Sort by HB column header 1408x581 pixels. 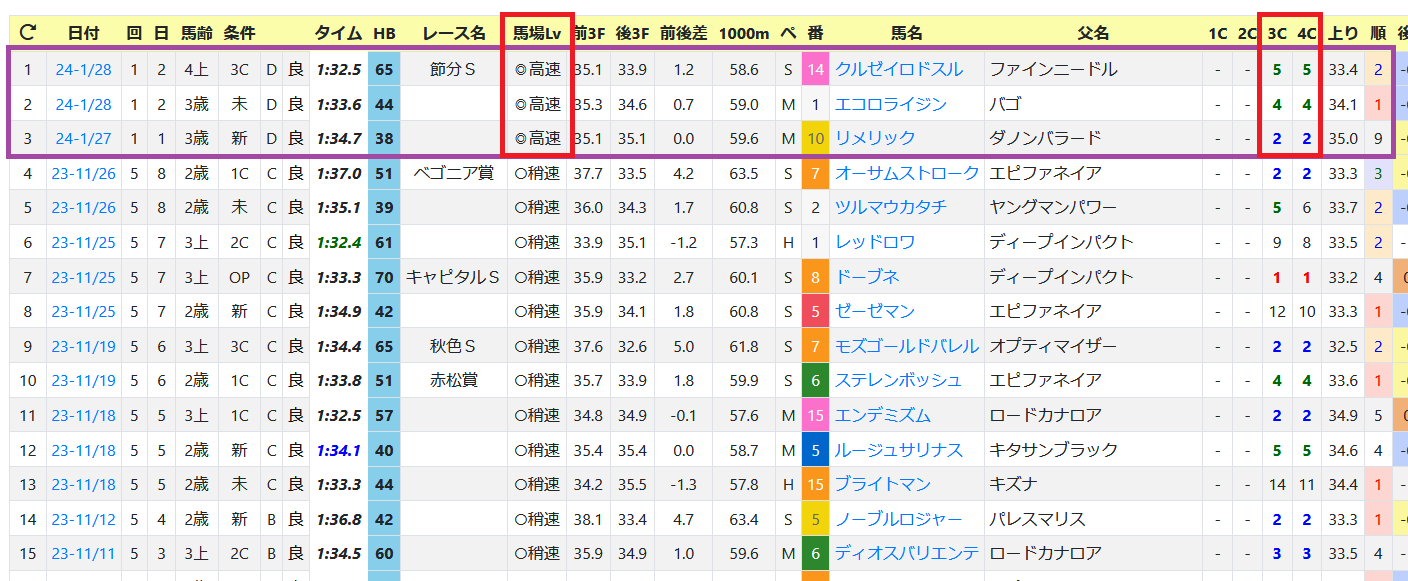click(384, 33)
